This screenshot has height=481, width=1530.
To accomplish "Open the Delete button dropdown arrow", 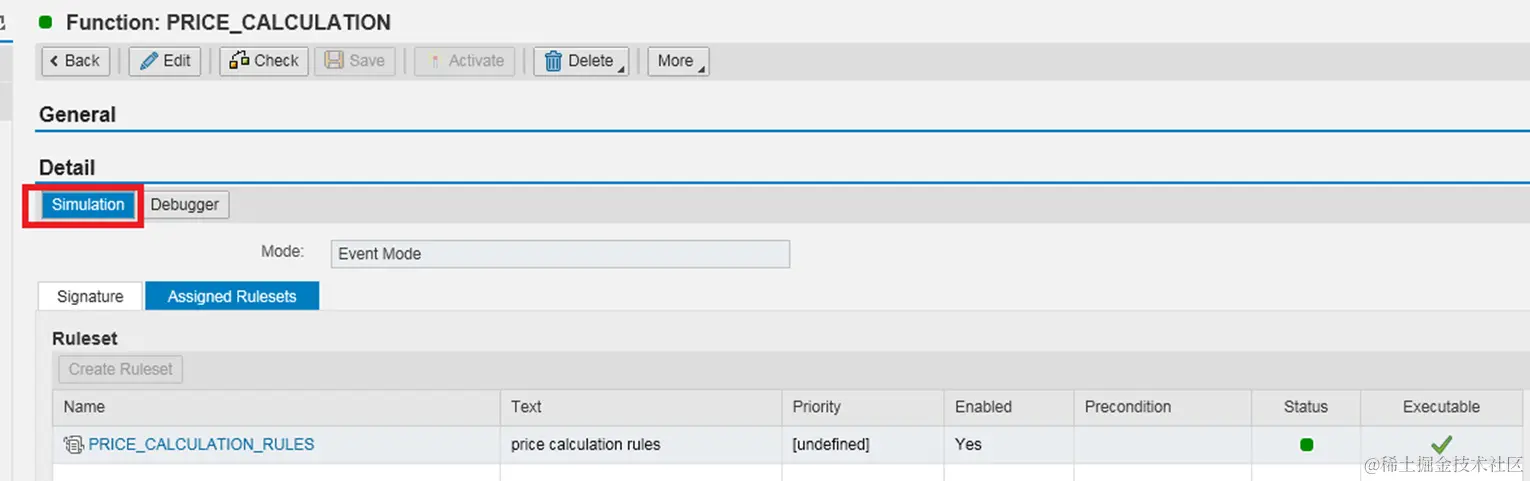I will 621,68.
